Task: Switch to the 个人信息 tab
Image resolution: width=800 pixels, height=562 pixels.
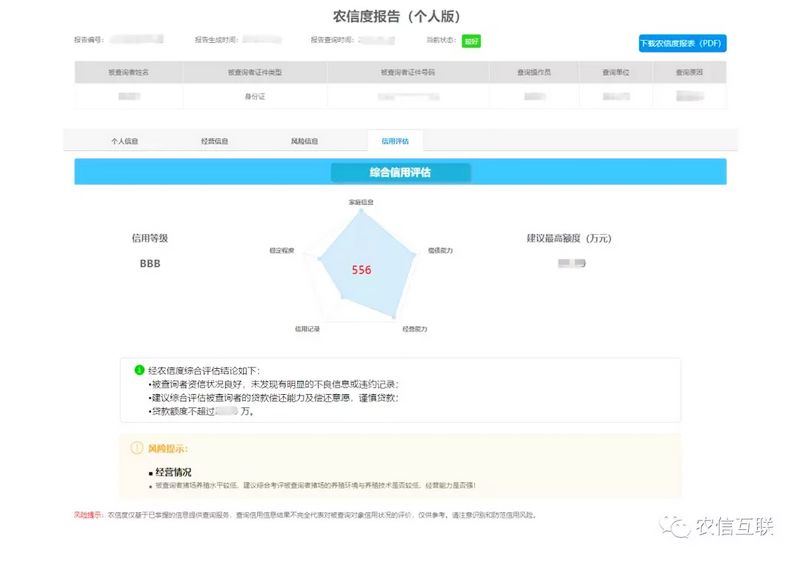Action: point(124,141)
